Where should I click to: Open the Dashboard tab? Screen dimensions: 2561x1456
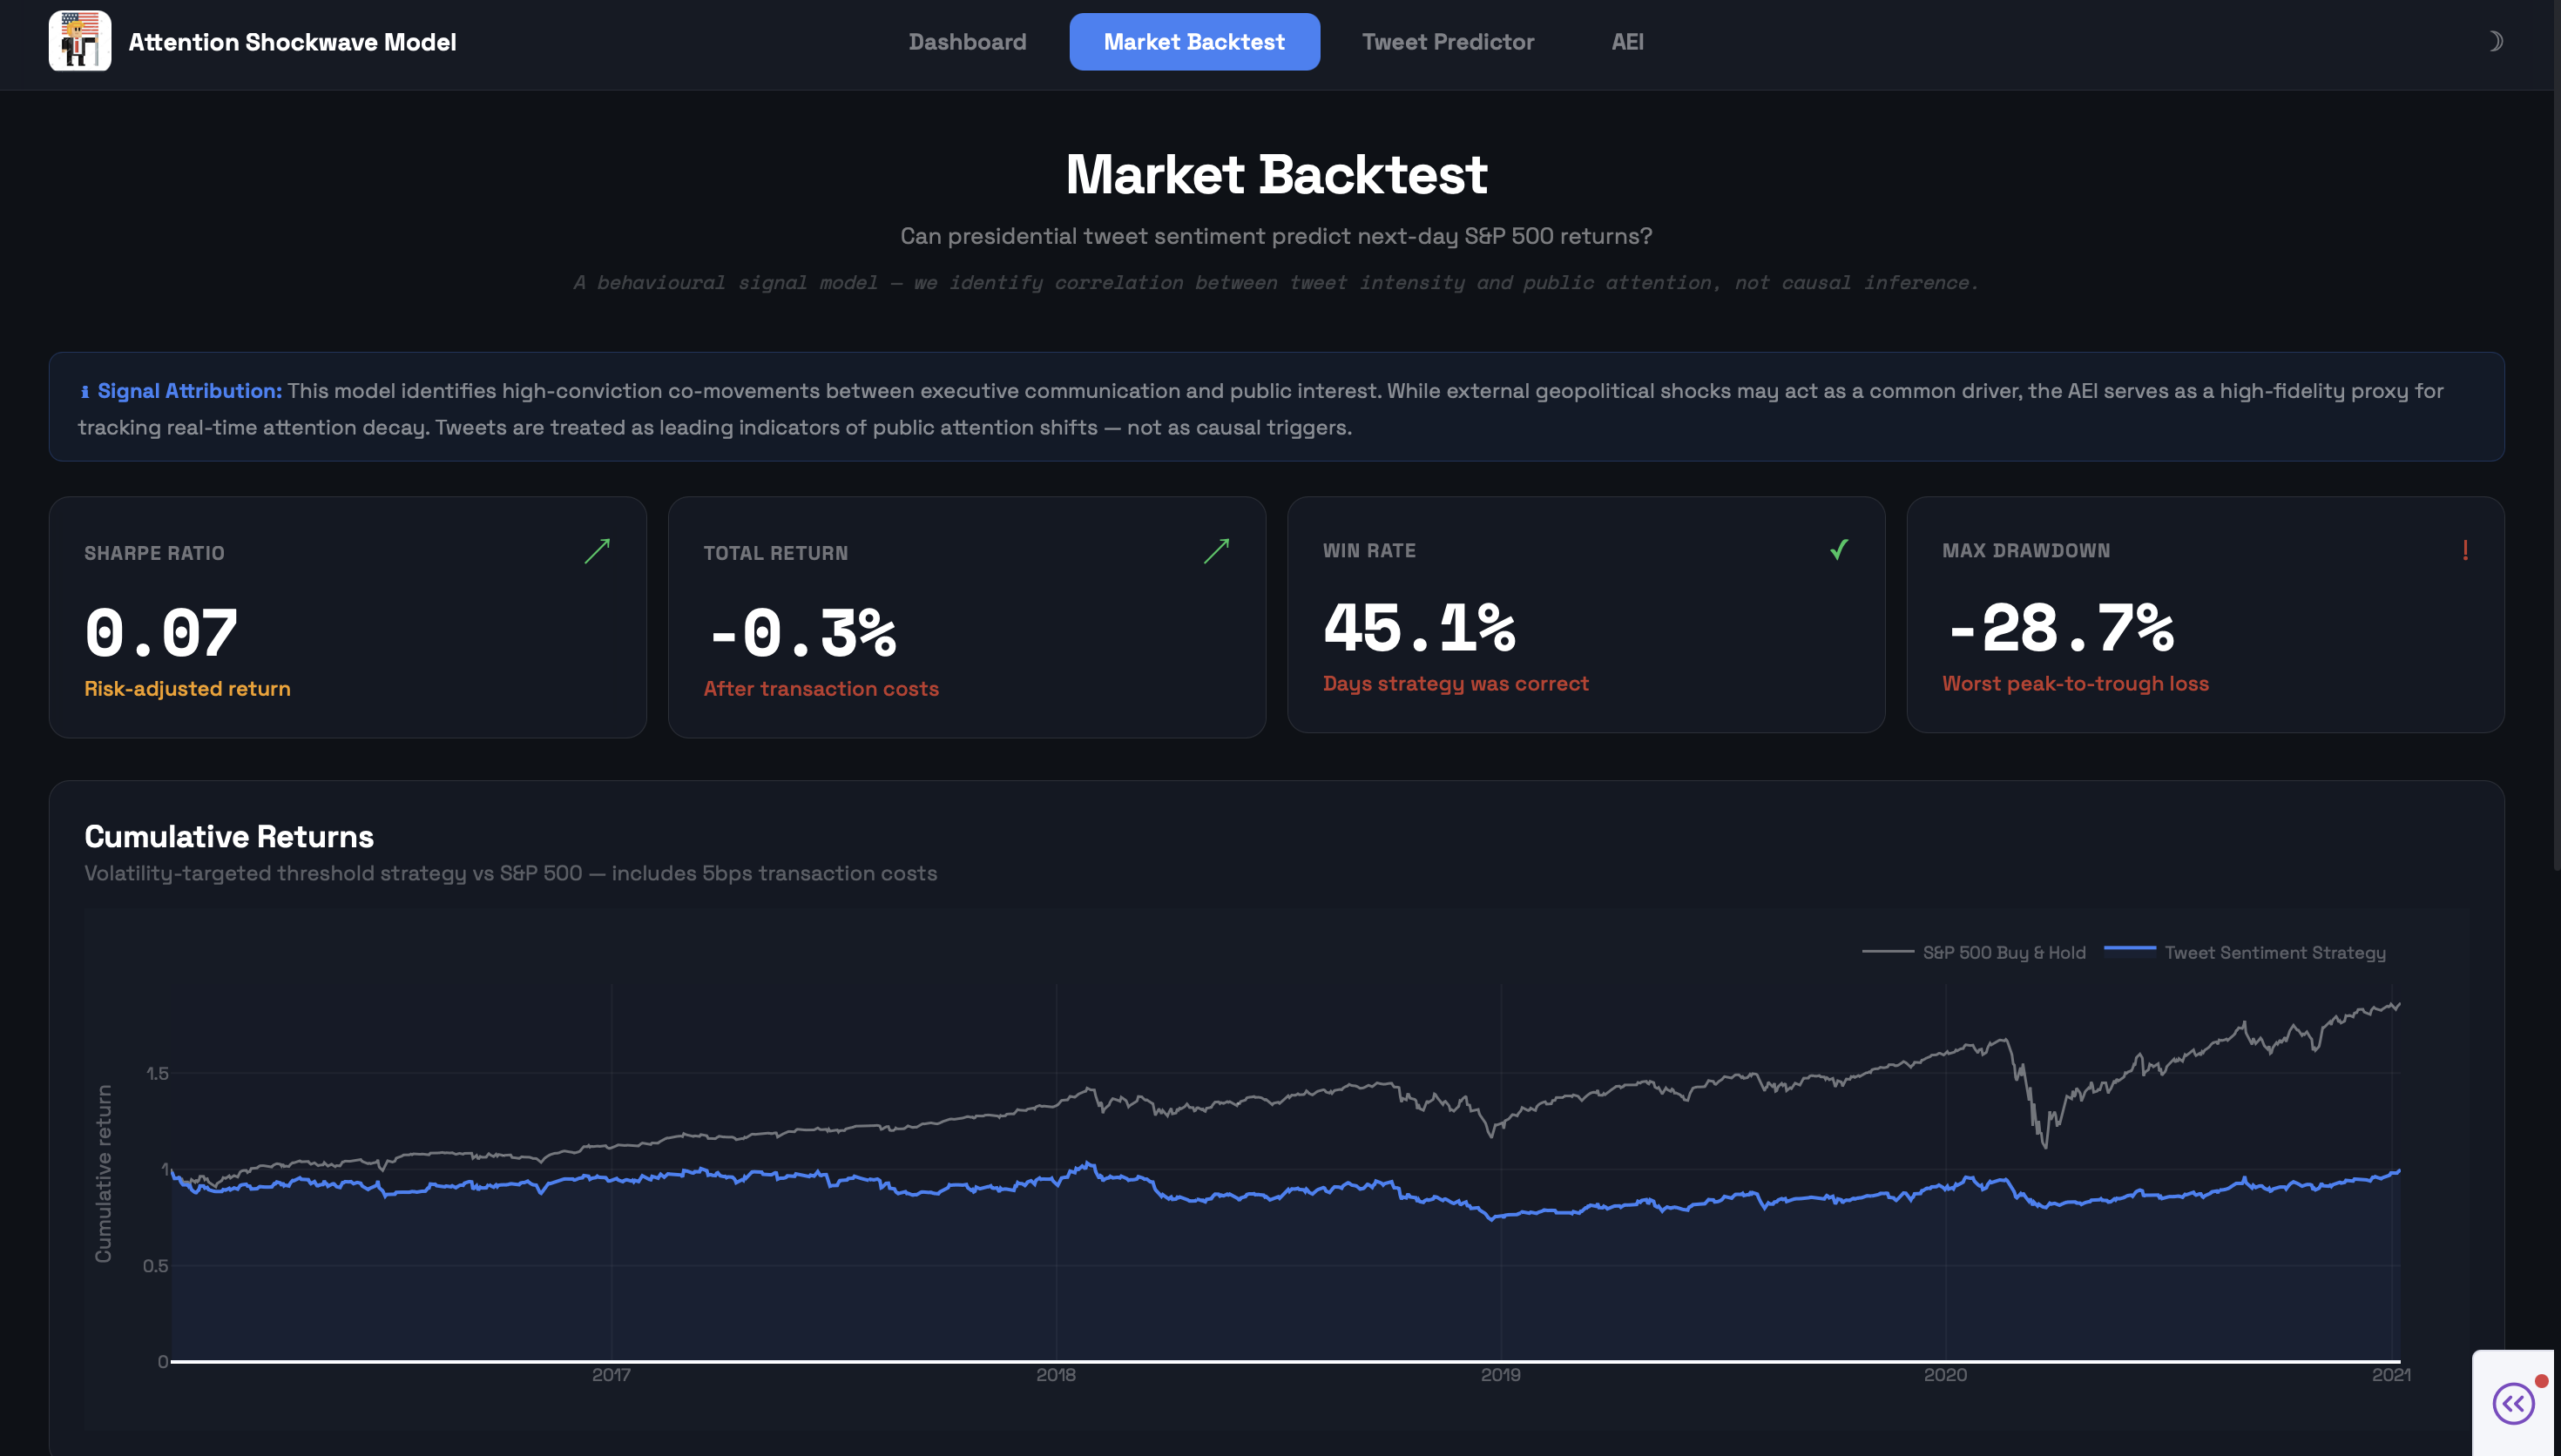click(x=967, y=42)
